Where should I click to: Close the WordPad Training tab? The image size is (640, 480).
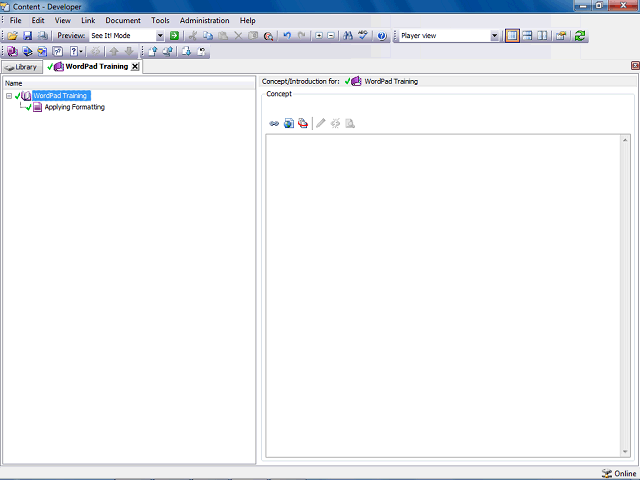pos(135,67)
